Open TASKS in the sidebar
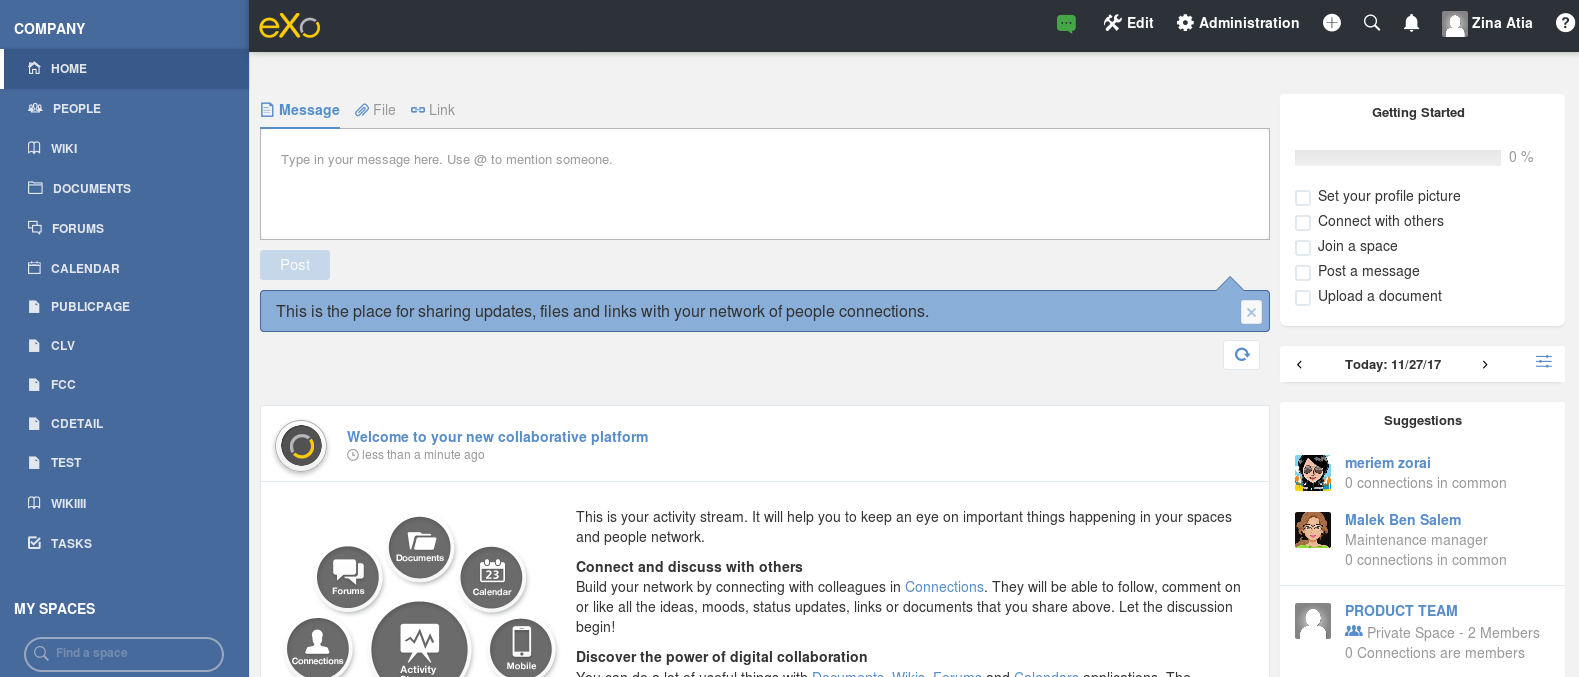The image size is (1579, 677). point(124,544)
